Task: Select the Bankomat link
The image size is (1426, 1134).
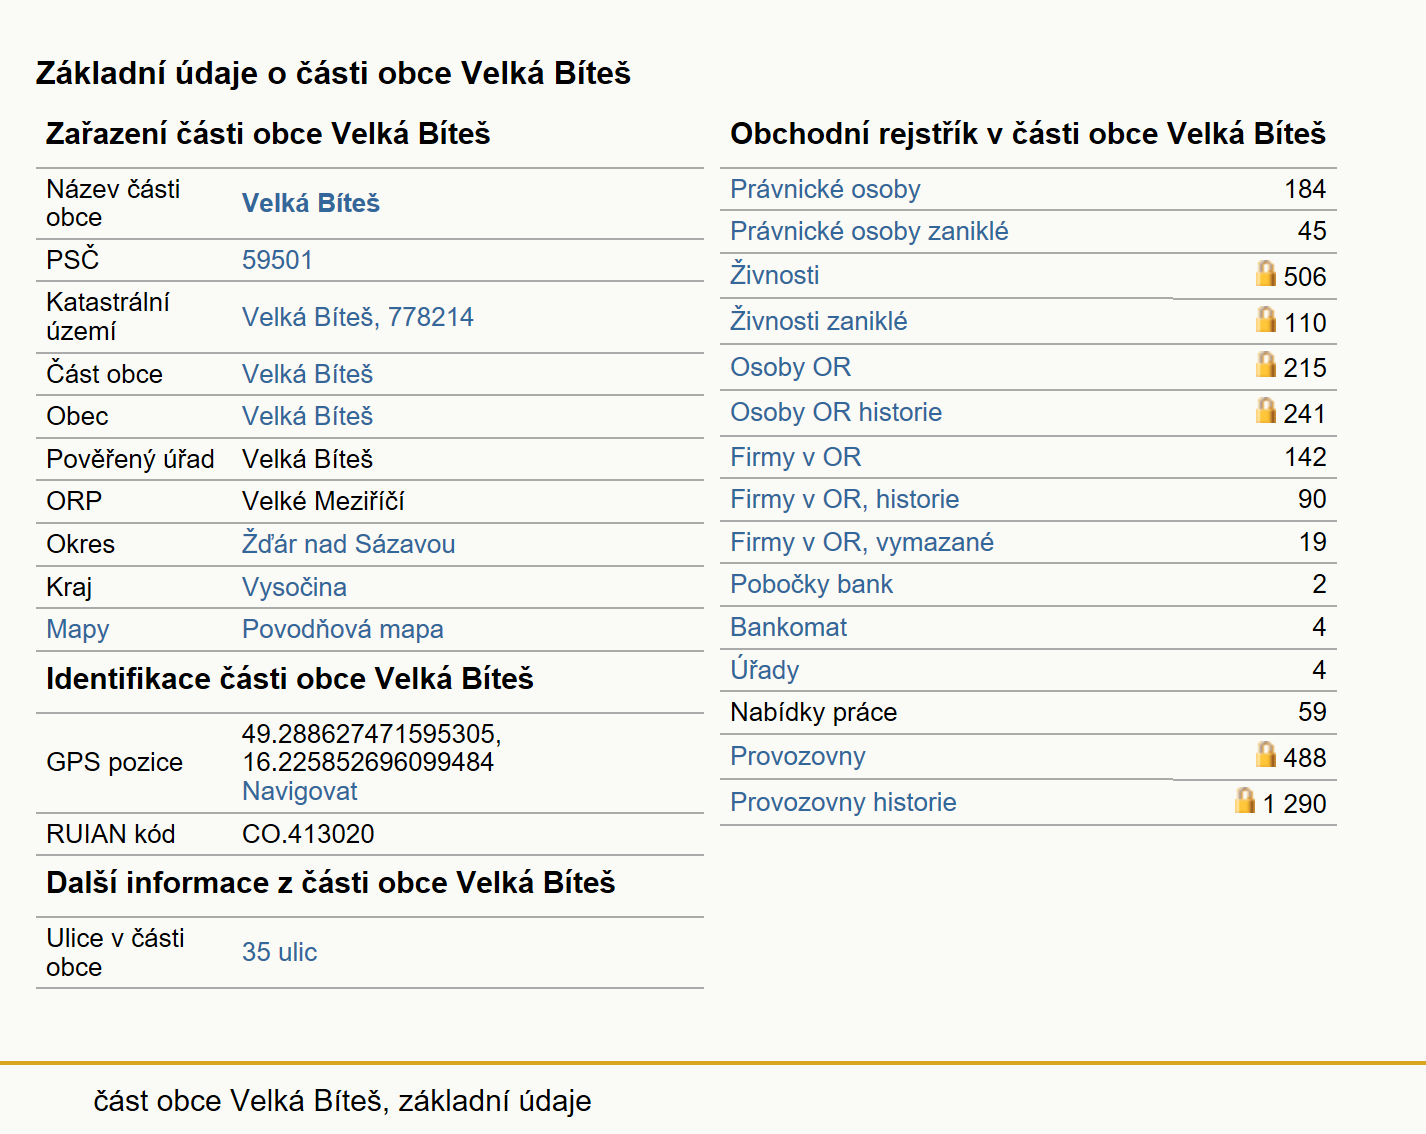Action: (788, 627)
